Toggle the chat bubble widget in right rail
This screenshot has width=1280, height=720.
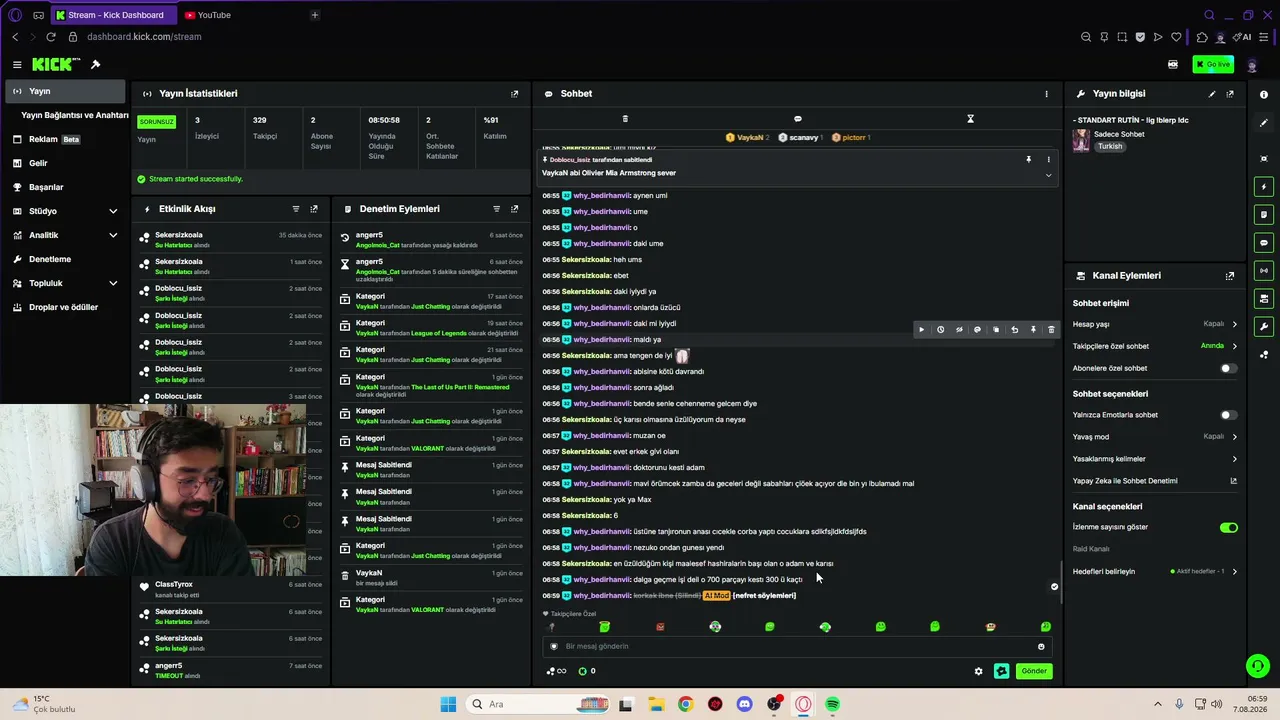1264,243
